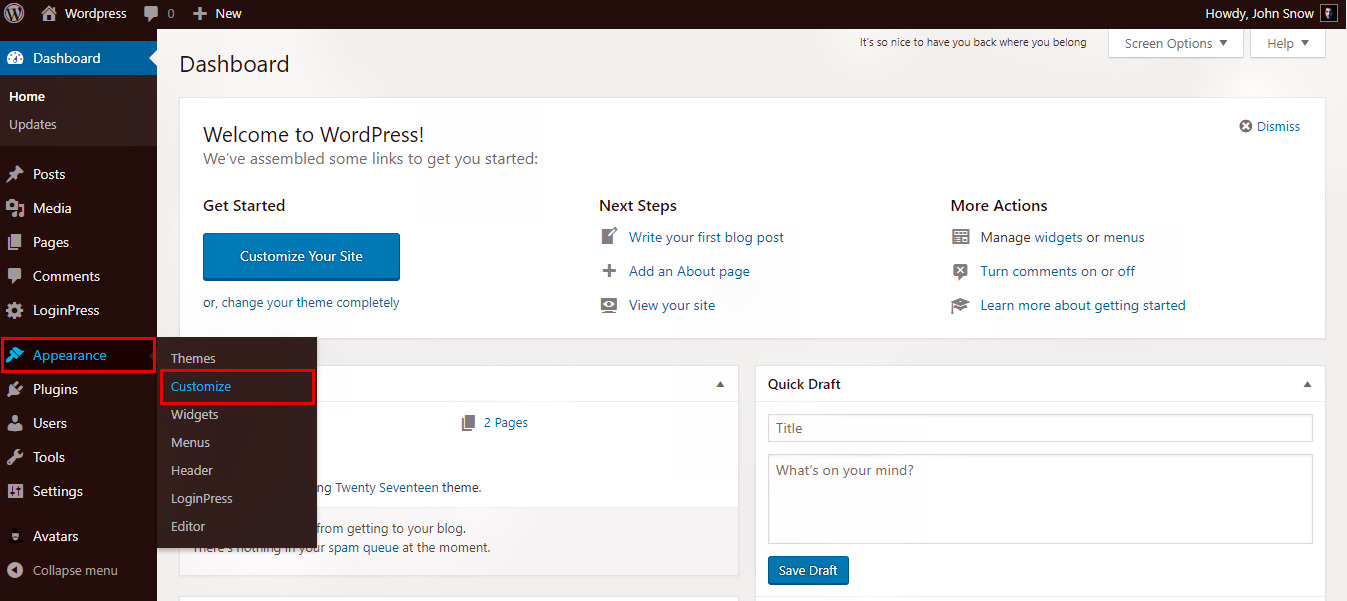Select the Dashboard gauge icon
The image size is (1347, 601).
[15, 58]
